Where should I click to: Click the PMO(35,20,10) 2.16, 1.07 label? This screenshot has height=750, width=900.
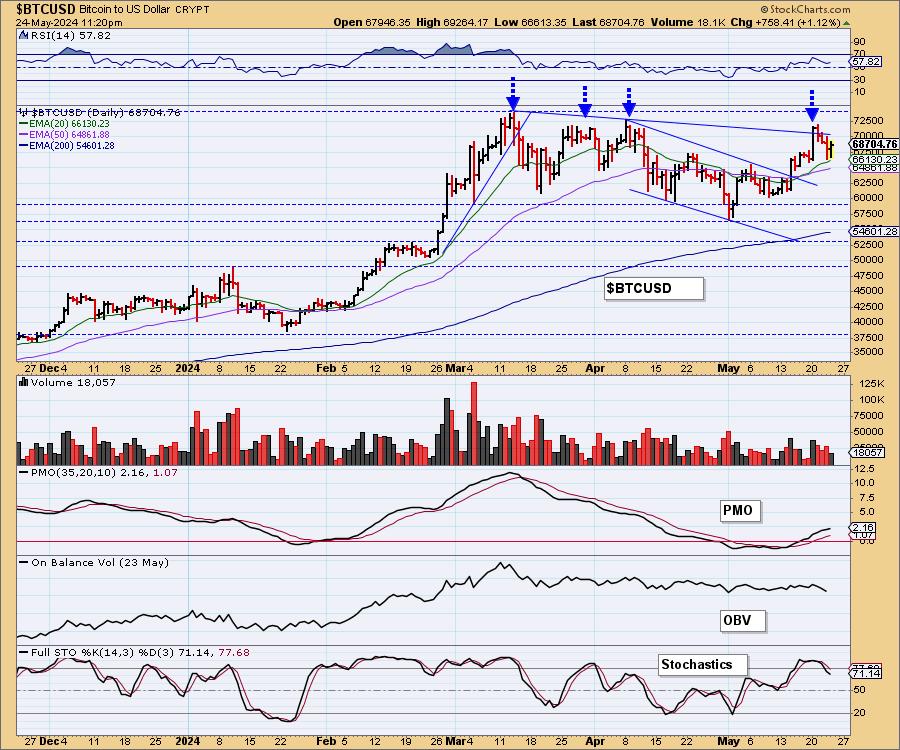point(102,472)
